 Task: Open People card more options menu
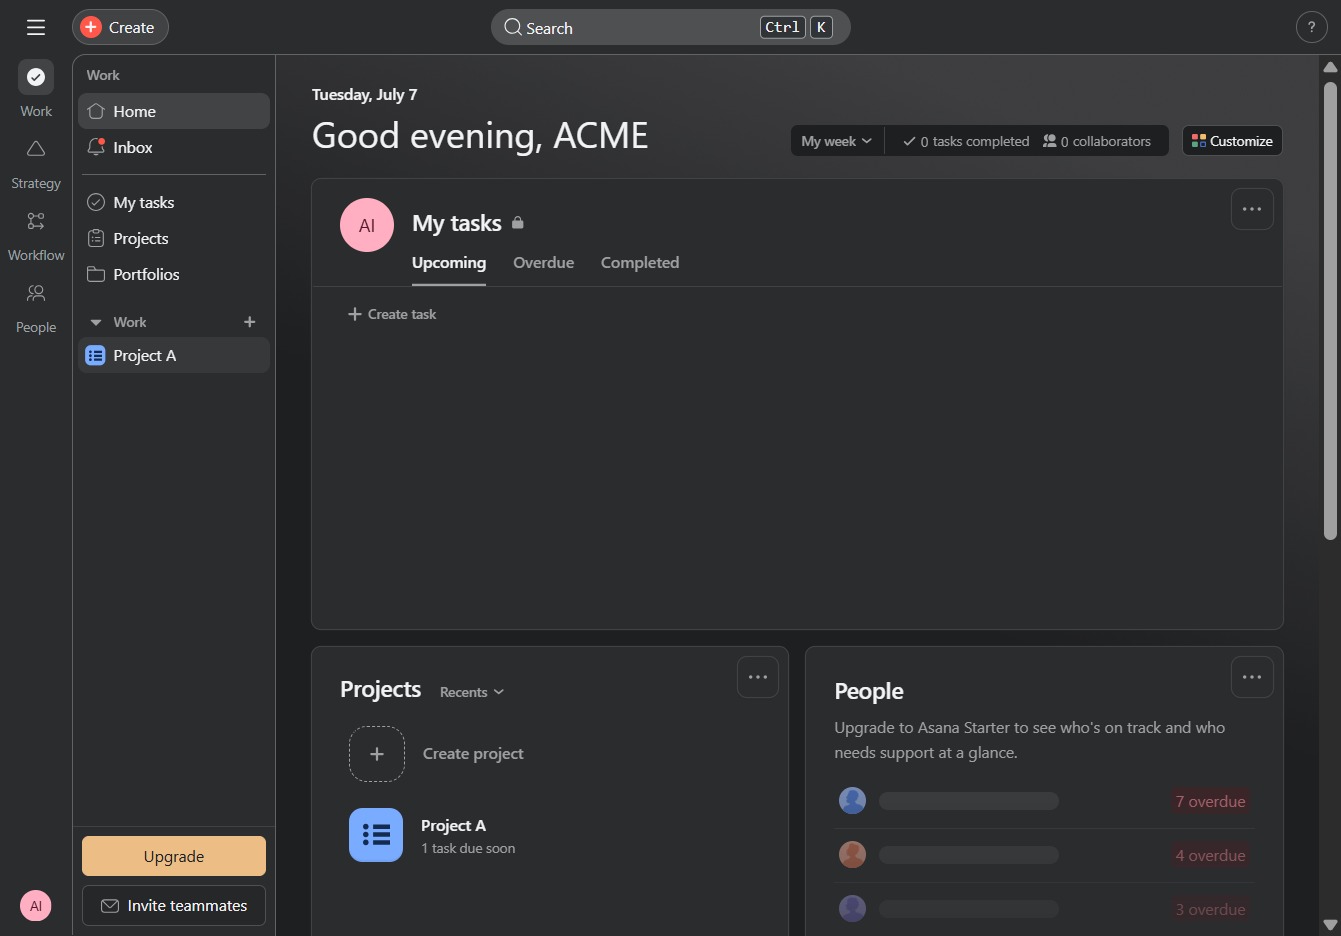tap(1252, 677)
